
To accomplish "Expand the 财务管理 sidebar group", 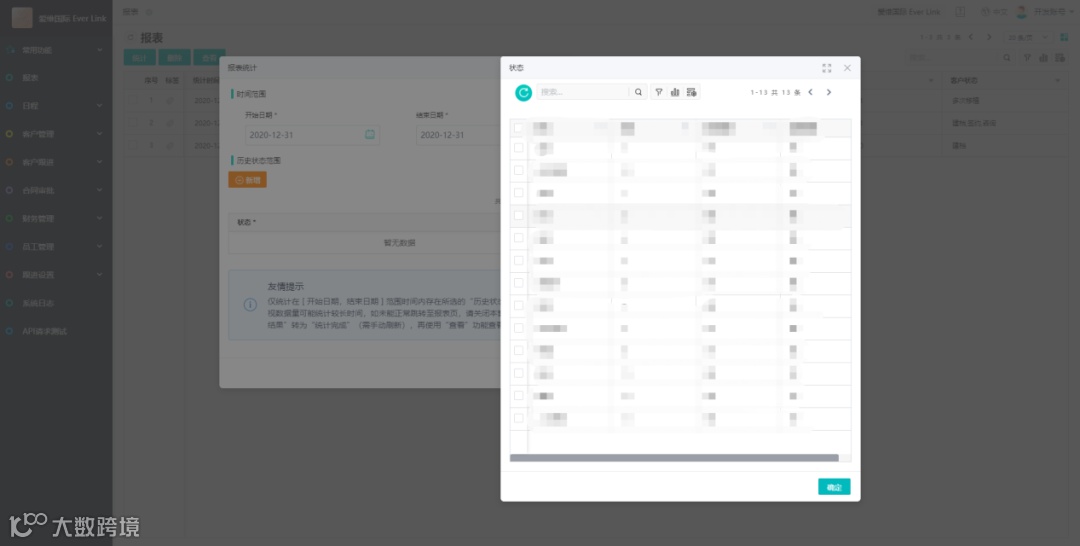I will point(56,219).
